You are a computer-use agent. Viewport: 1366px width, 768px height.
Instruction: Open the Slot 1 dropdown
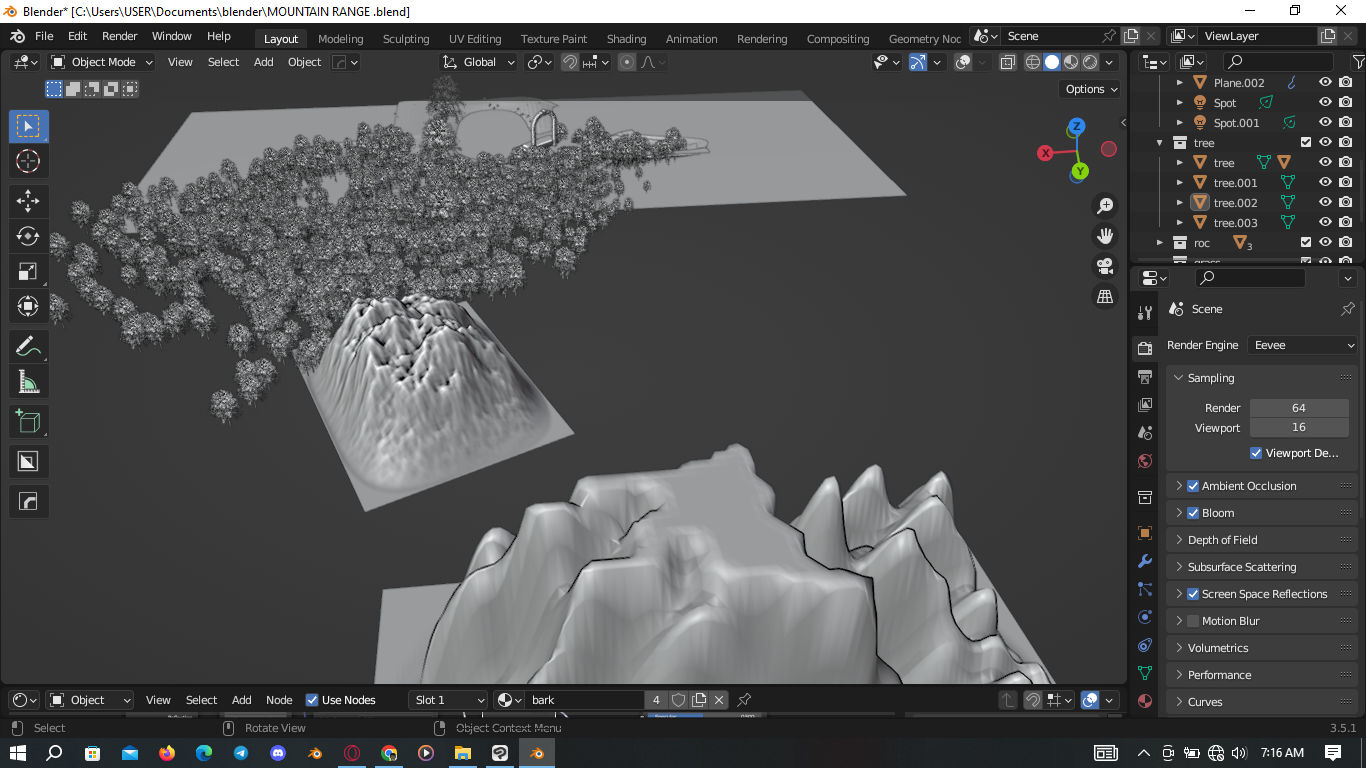pyautogui.click(x=448, y=700)
